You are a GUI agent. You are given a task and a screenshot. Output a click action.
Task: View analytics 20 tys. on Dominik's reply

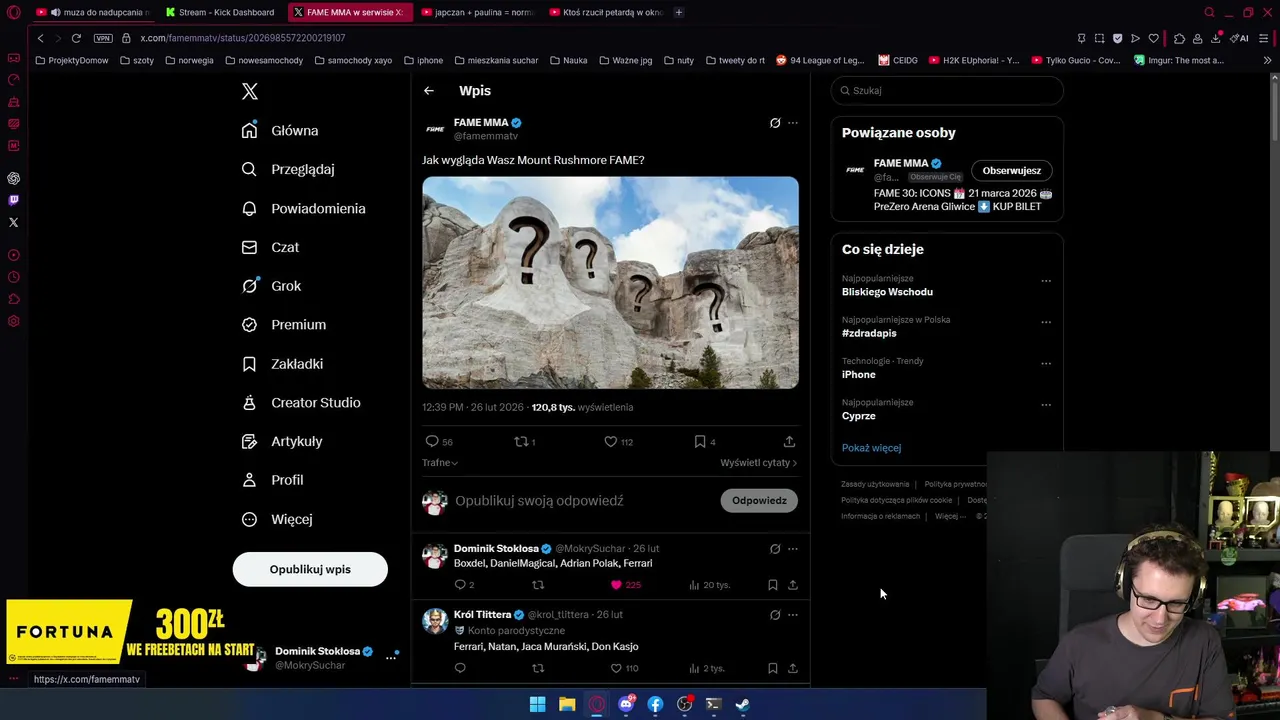(x=709, y=585)
